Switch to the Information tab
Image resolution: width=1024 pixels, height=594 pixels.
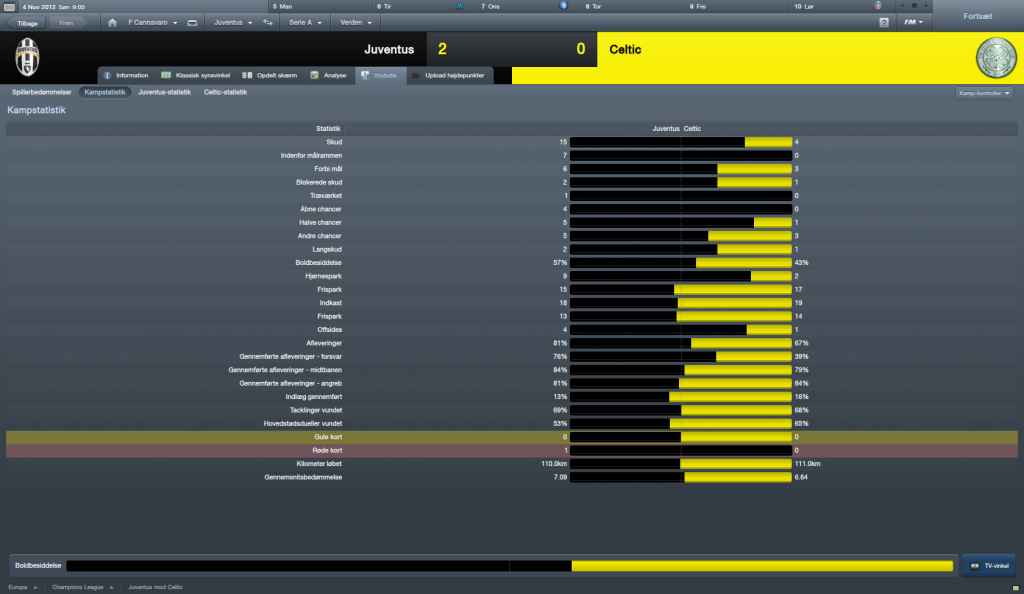[126, 76]
